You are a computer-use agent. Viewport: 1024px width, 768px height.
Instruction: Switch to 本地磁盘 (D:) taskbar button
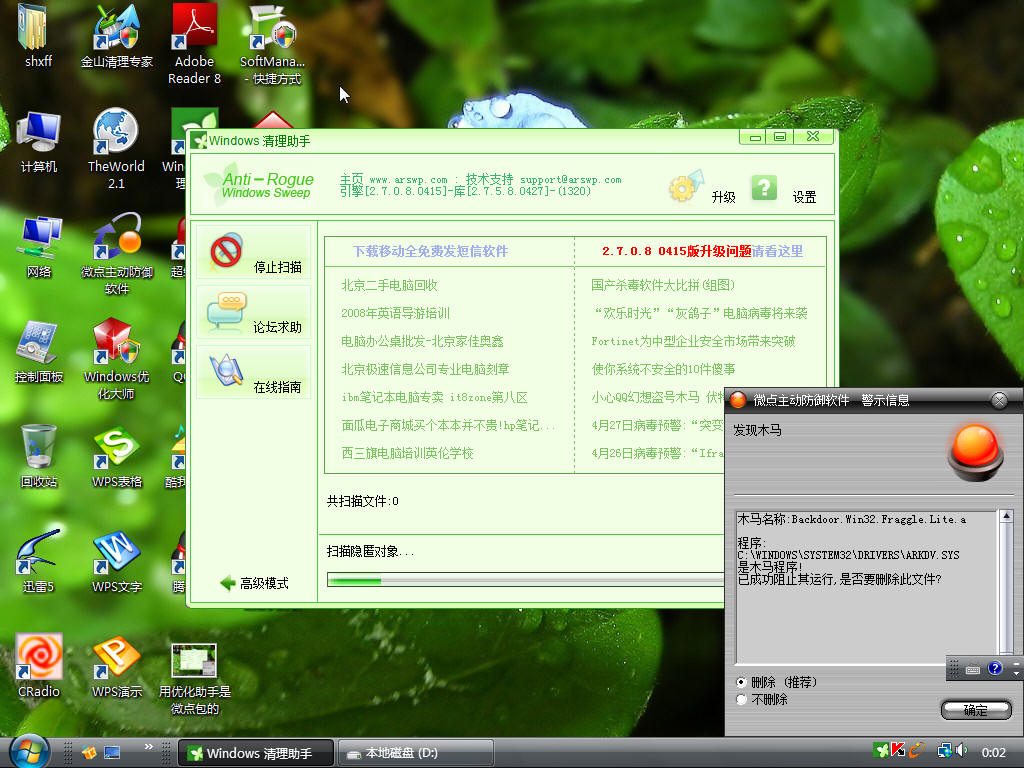click(x=415, y=753)
